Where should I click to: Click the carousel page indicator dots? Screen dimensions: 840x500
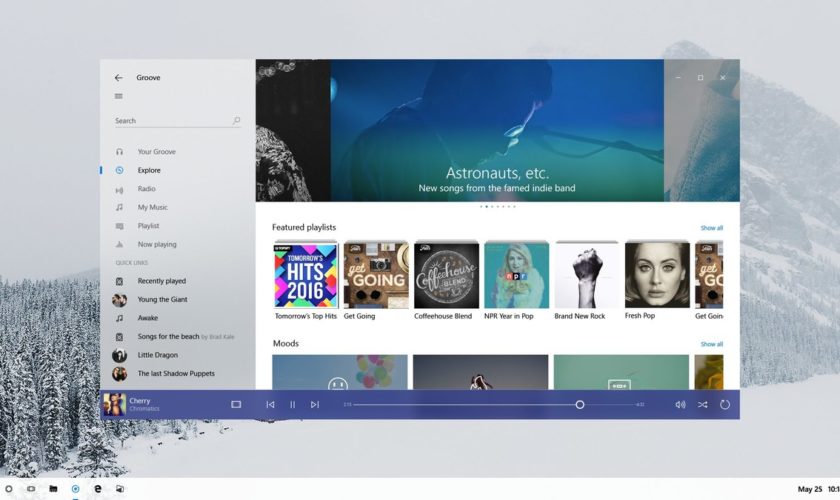tap(498, 206)
